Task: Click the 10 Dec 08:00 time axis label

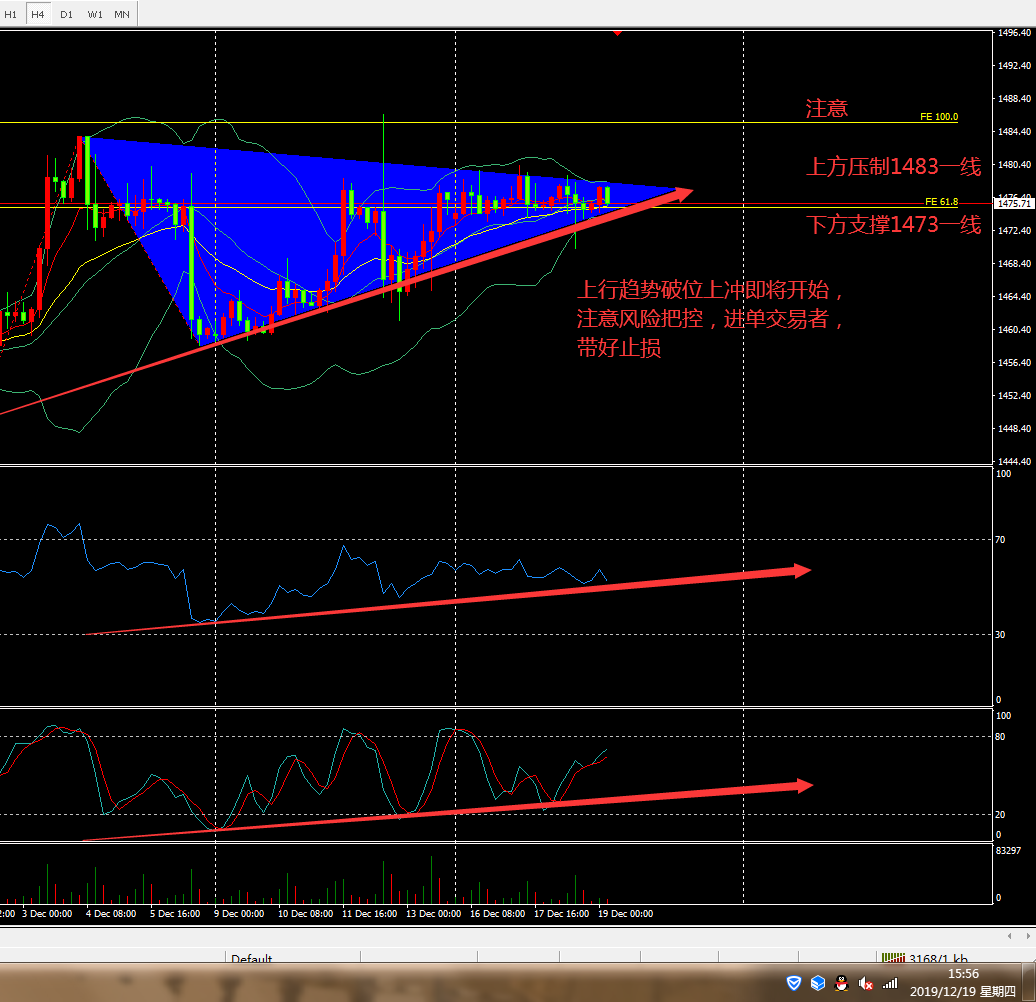Action: [305, 913]
